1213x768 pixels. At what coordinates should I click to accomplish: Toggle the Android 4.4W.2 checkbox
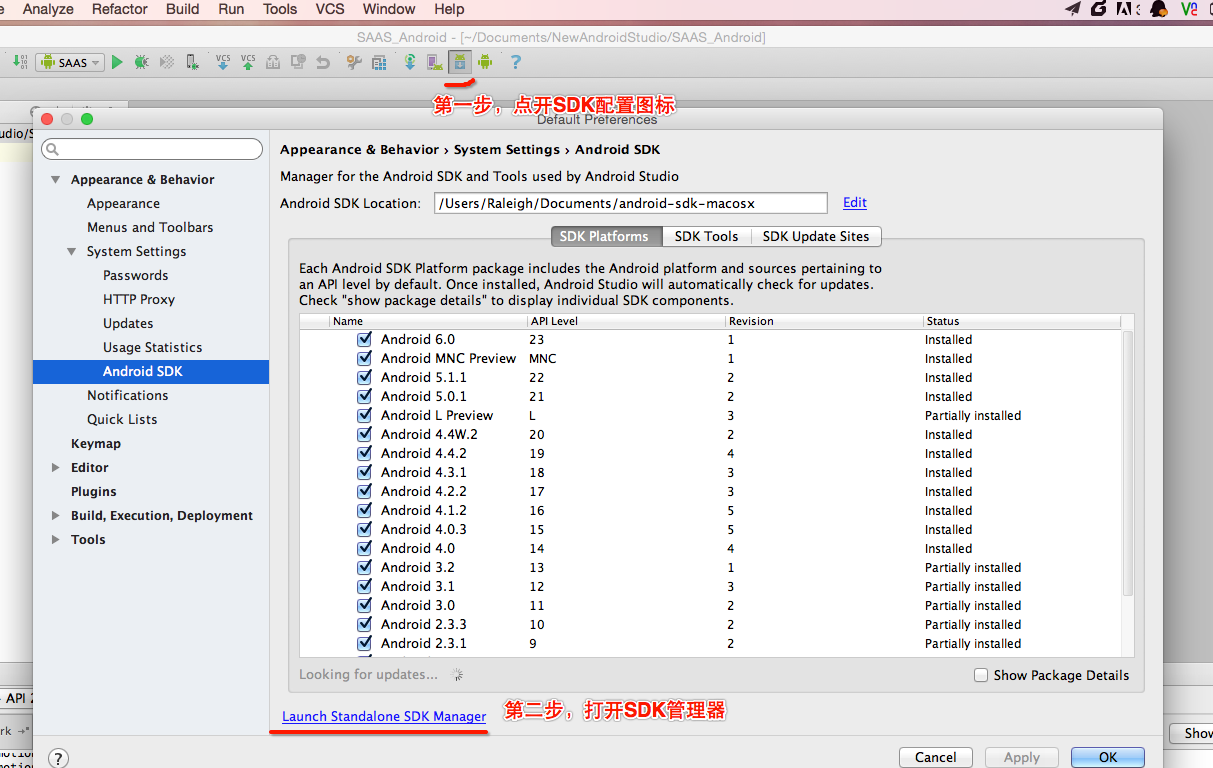(364, 434)
